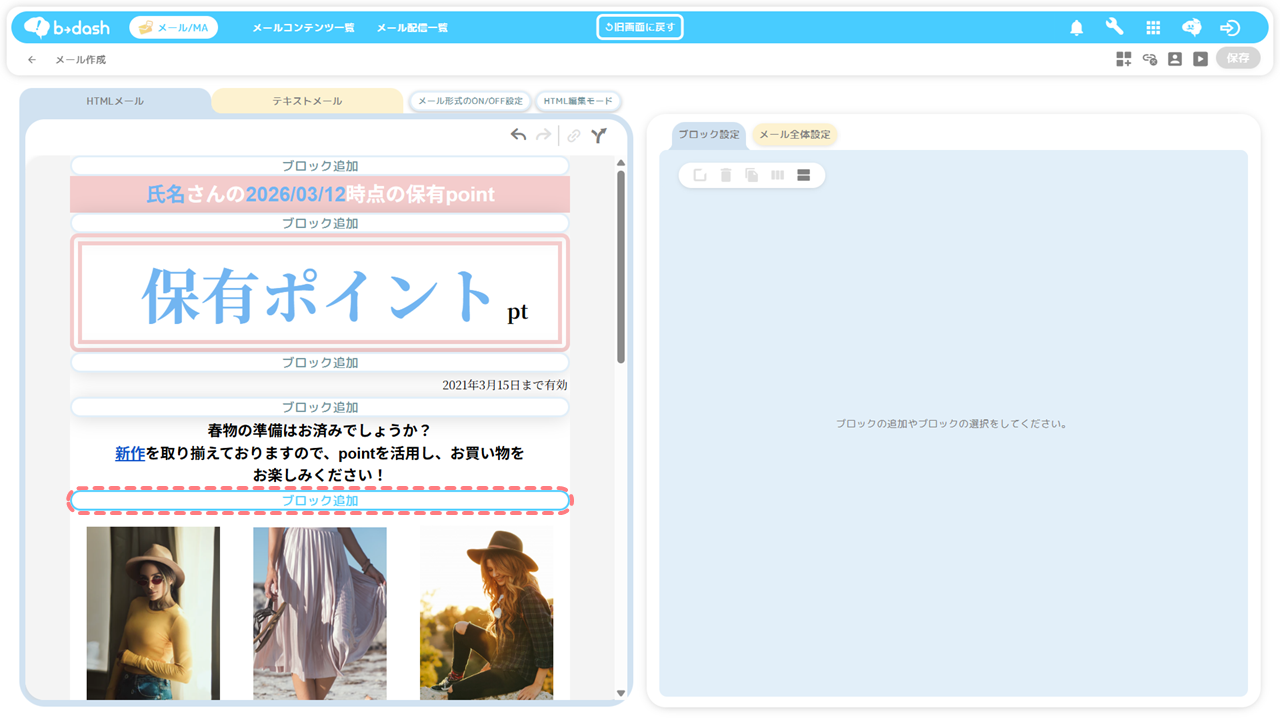Viewport: 1280px width, 720px height.
Task: Undo the last edit
Action: pyautogui.click(x=518, y=135)
